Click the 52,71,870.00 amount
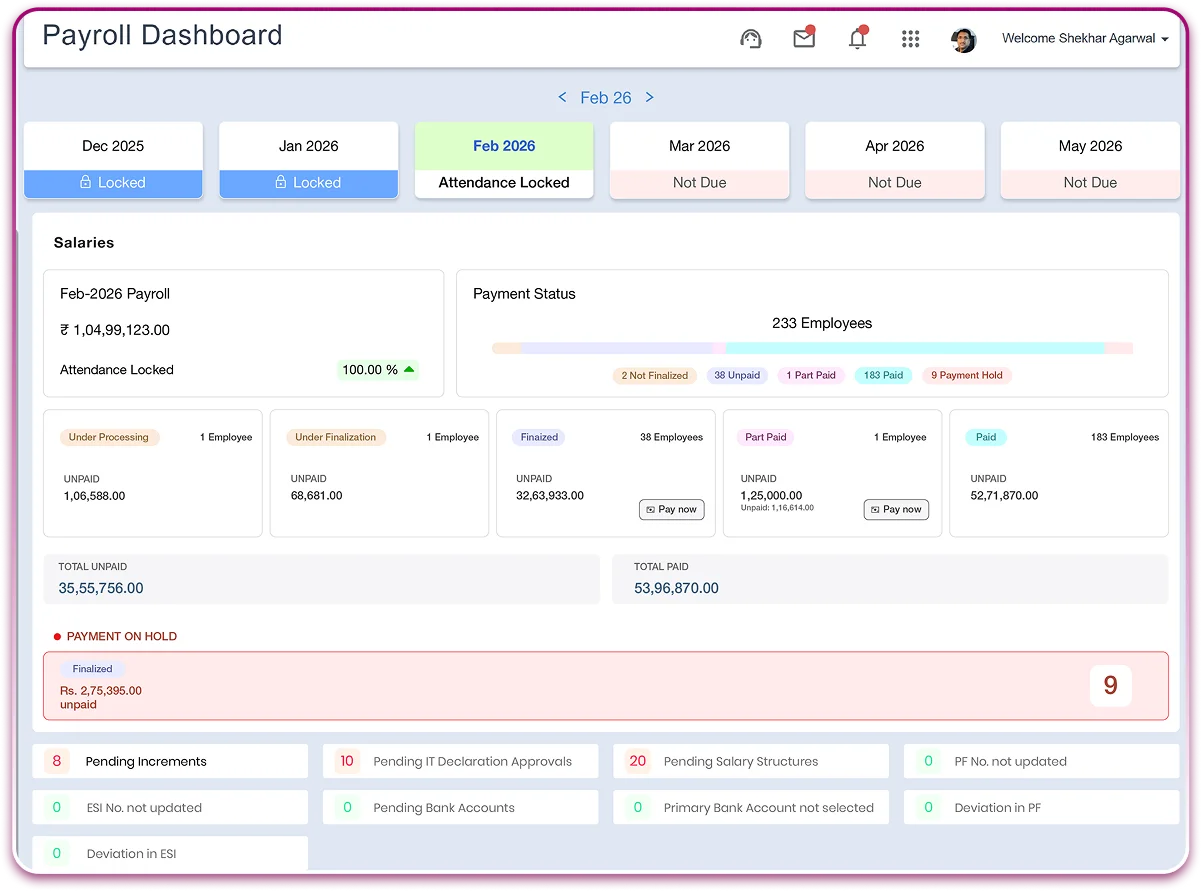The height and width of the screenshot is (892, 1202). pos(1004,496)
